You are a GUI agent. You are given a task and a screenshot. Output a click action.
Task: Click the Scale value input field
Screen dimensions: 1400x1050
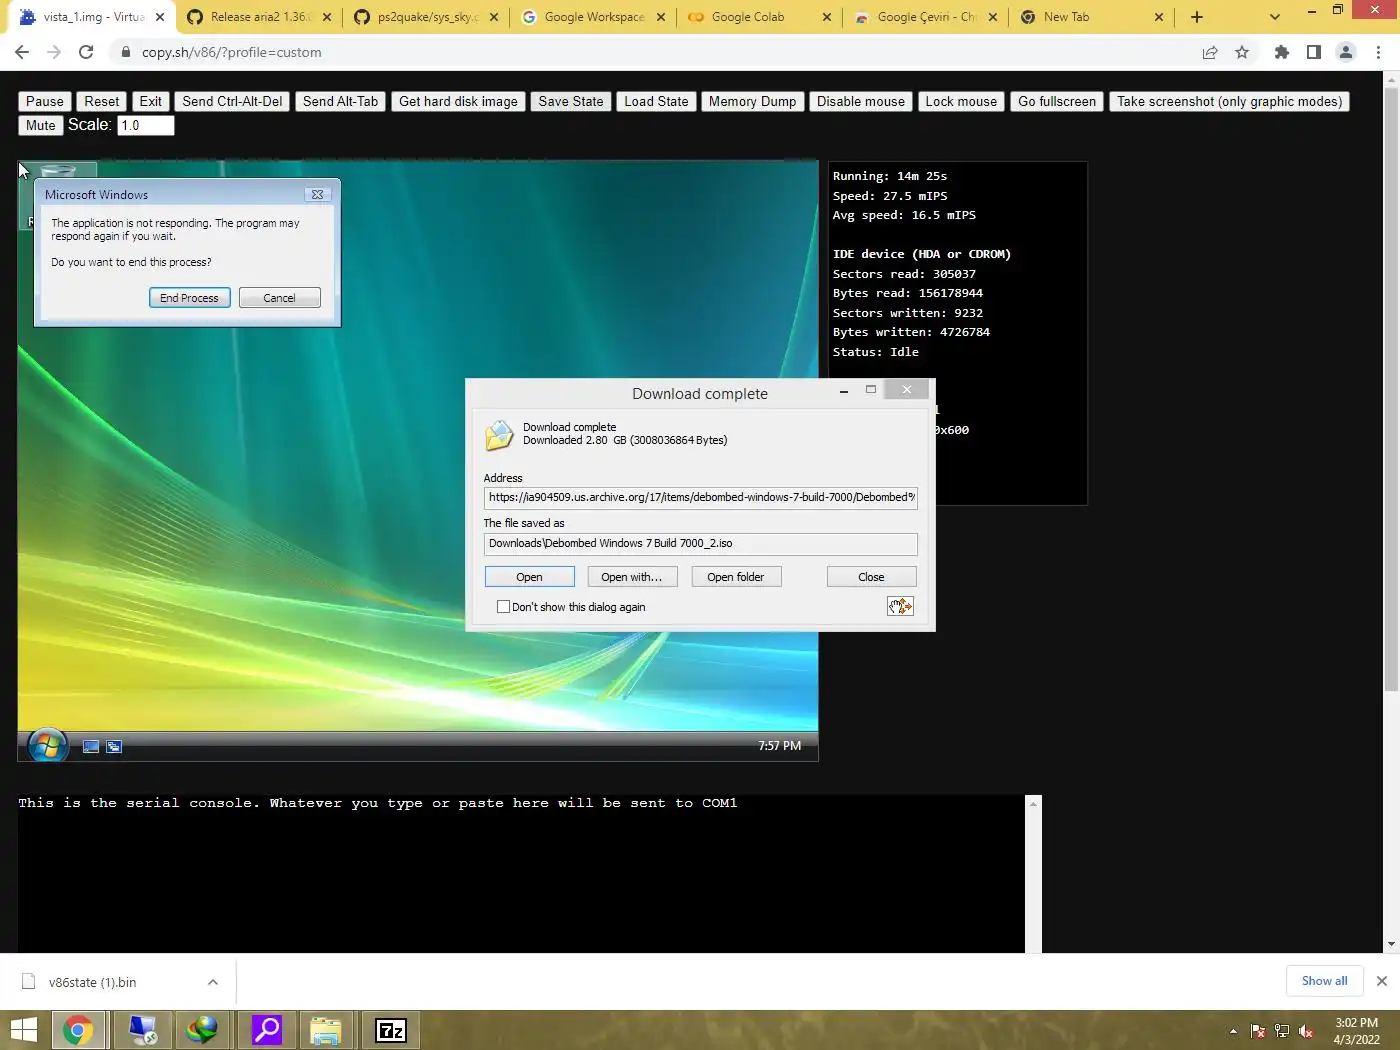pos(146,125)
